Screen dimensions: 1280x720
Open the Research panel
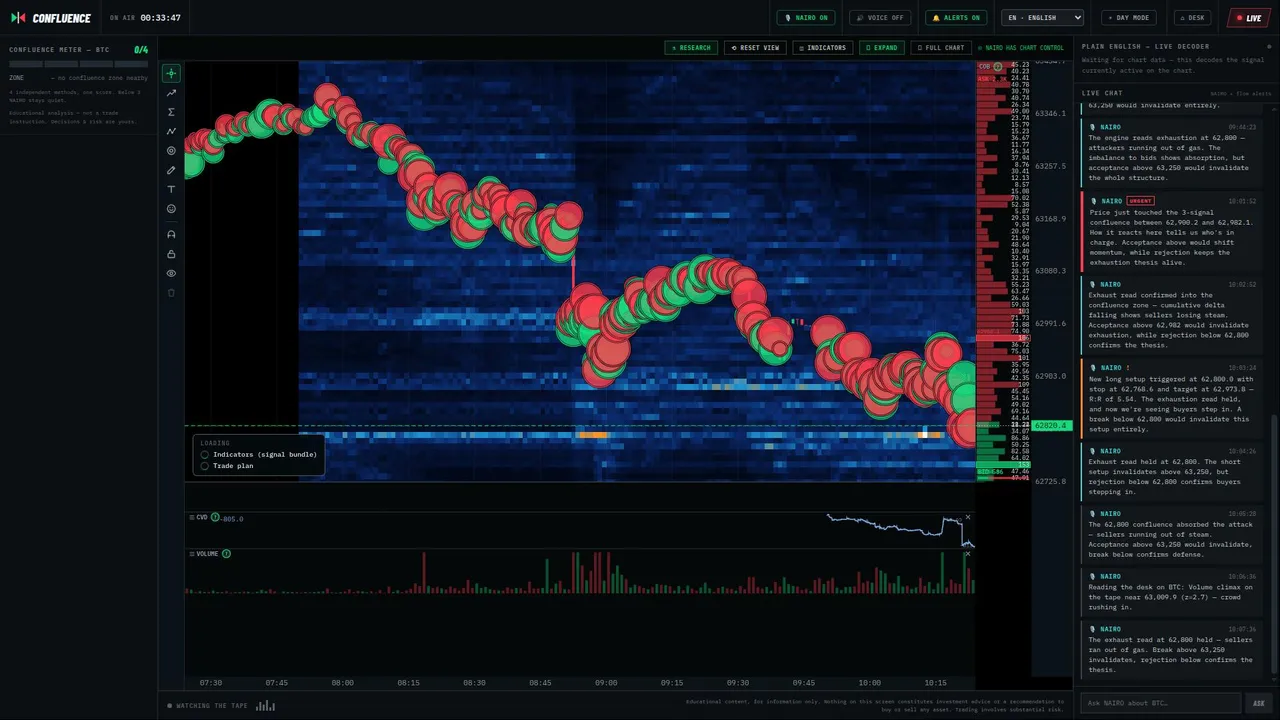pos(691,47)
